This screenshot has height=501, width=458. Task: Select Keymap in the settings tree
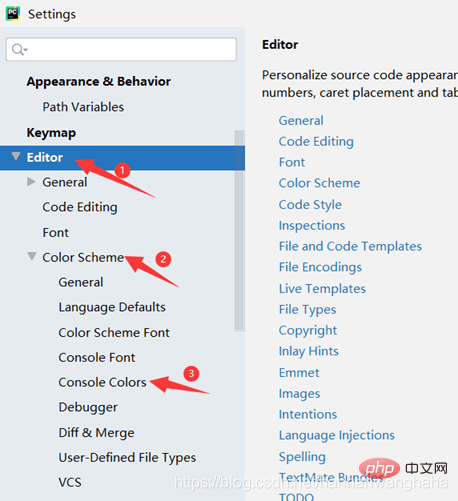pos(51,133)
